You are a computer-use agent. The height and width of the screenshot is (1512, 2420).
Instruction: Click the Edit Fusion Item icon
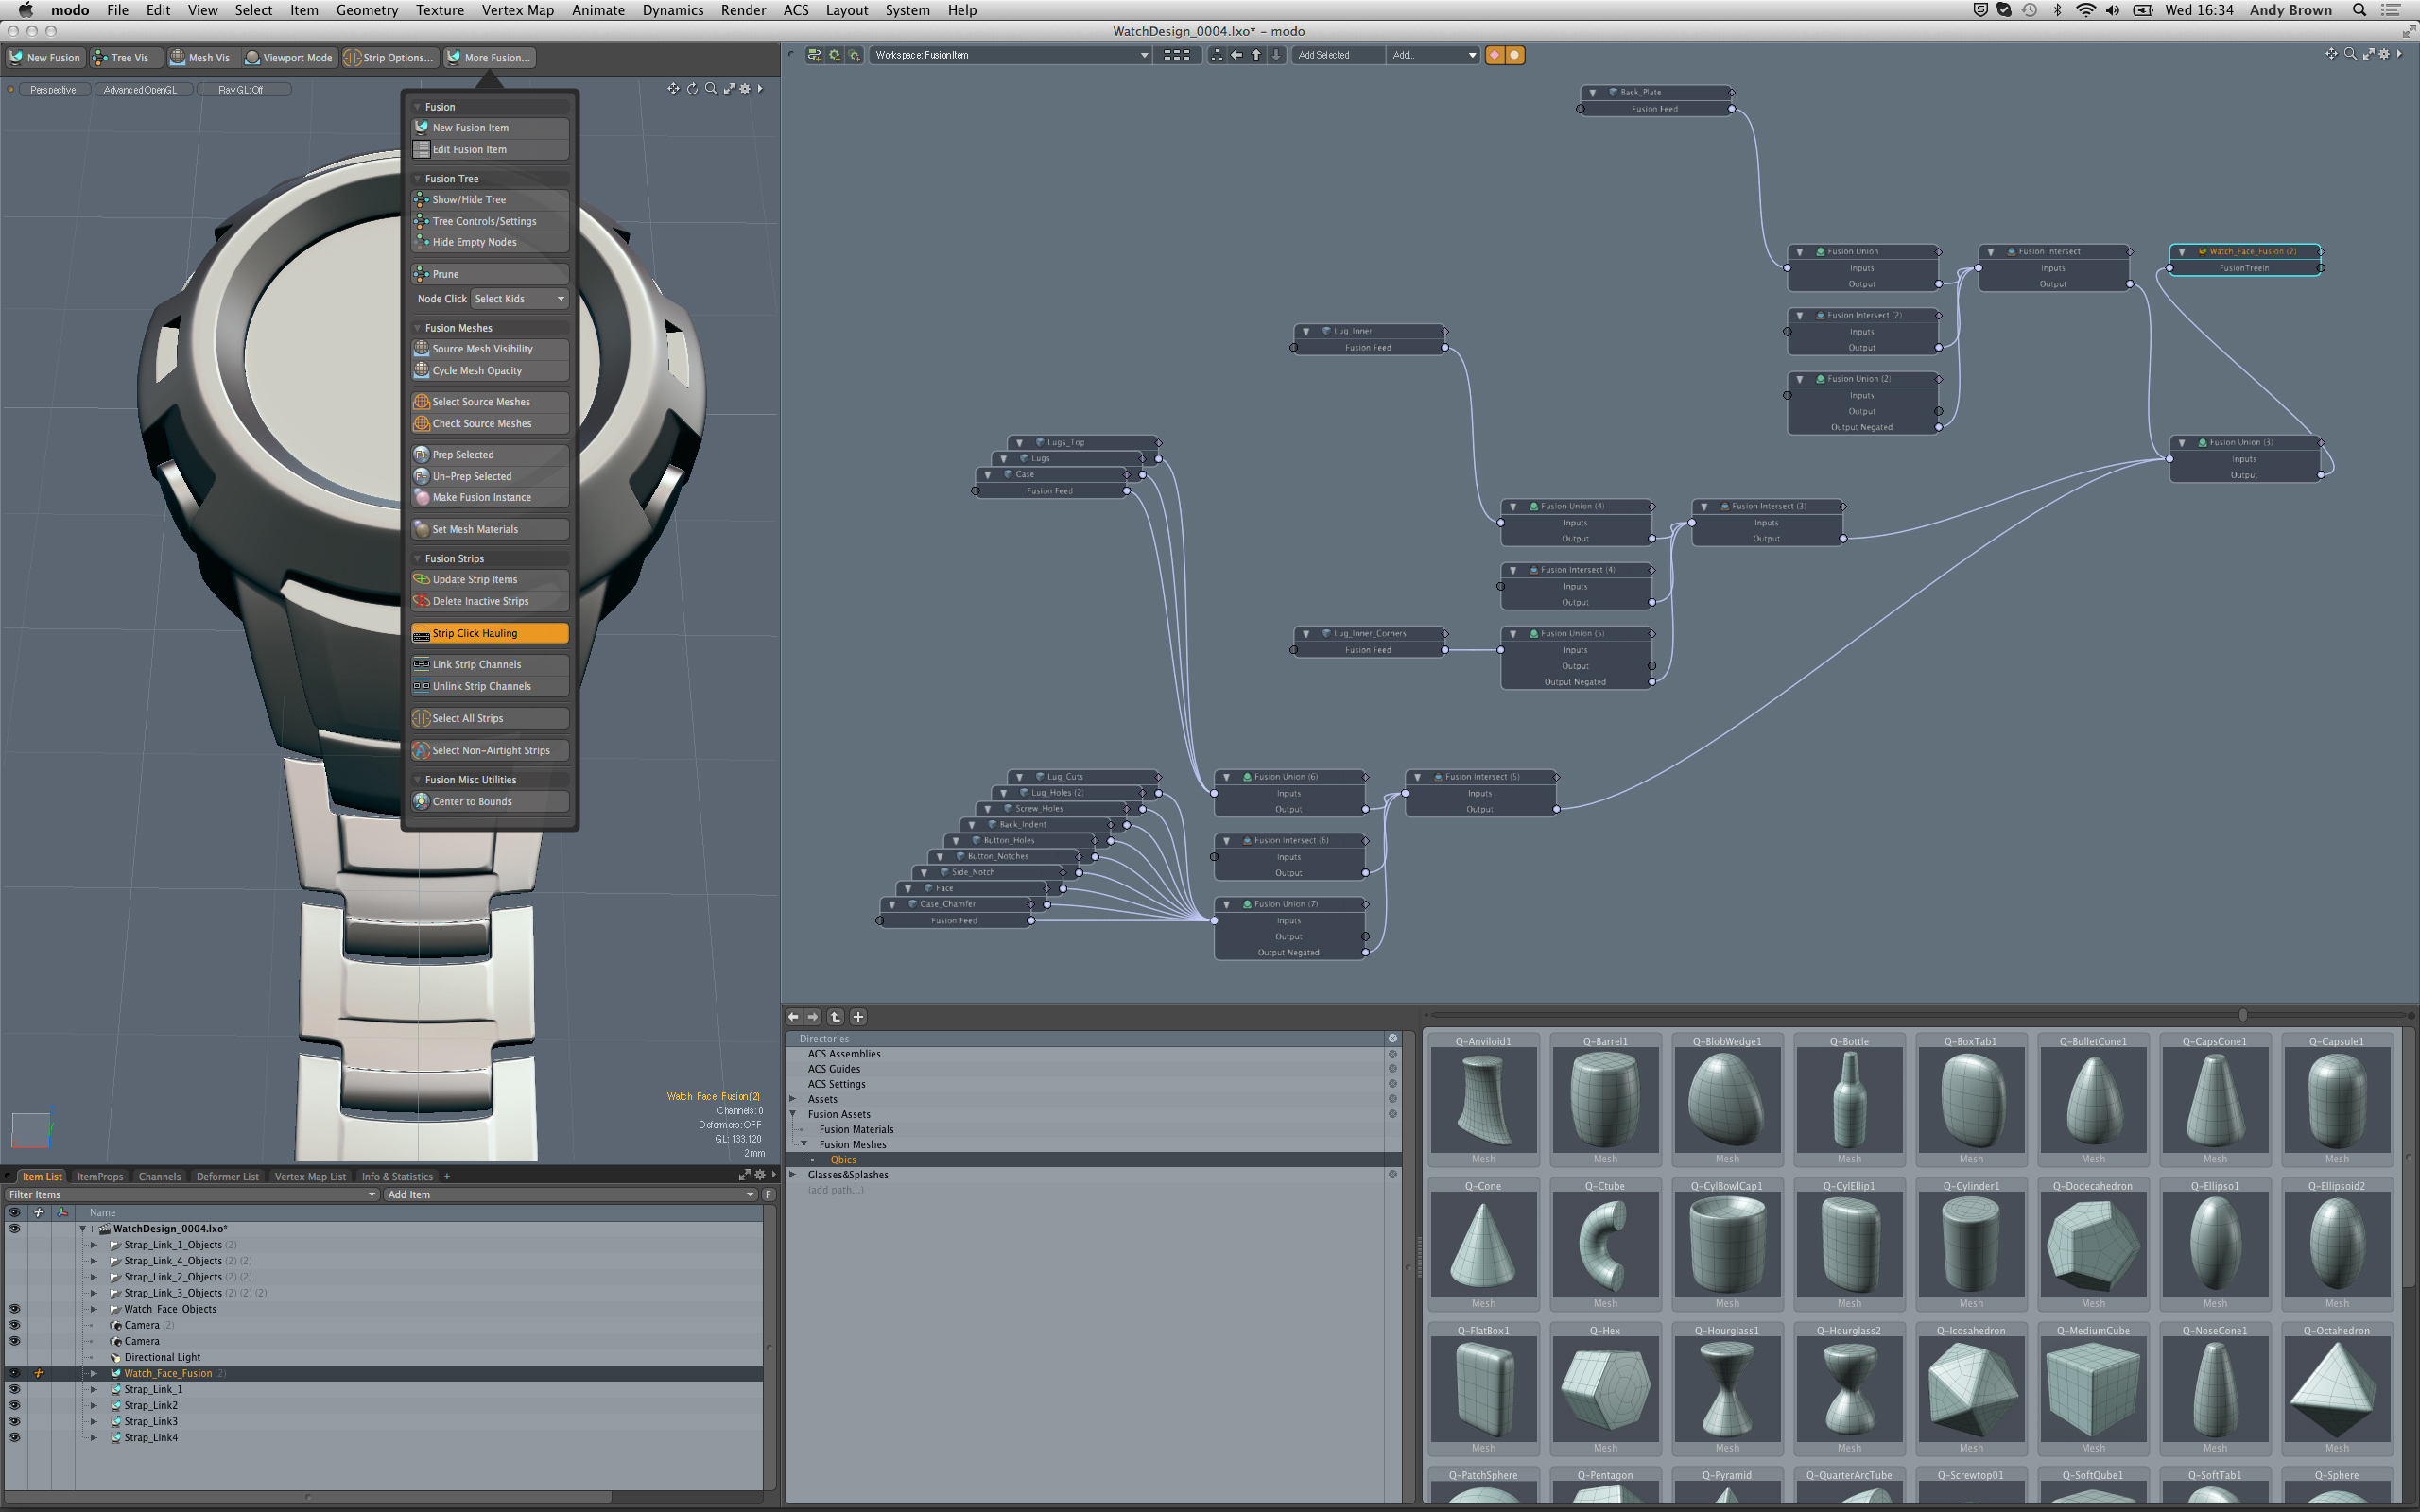(422, 150)
